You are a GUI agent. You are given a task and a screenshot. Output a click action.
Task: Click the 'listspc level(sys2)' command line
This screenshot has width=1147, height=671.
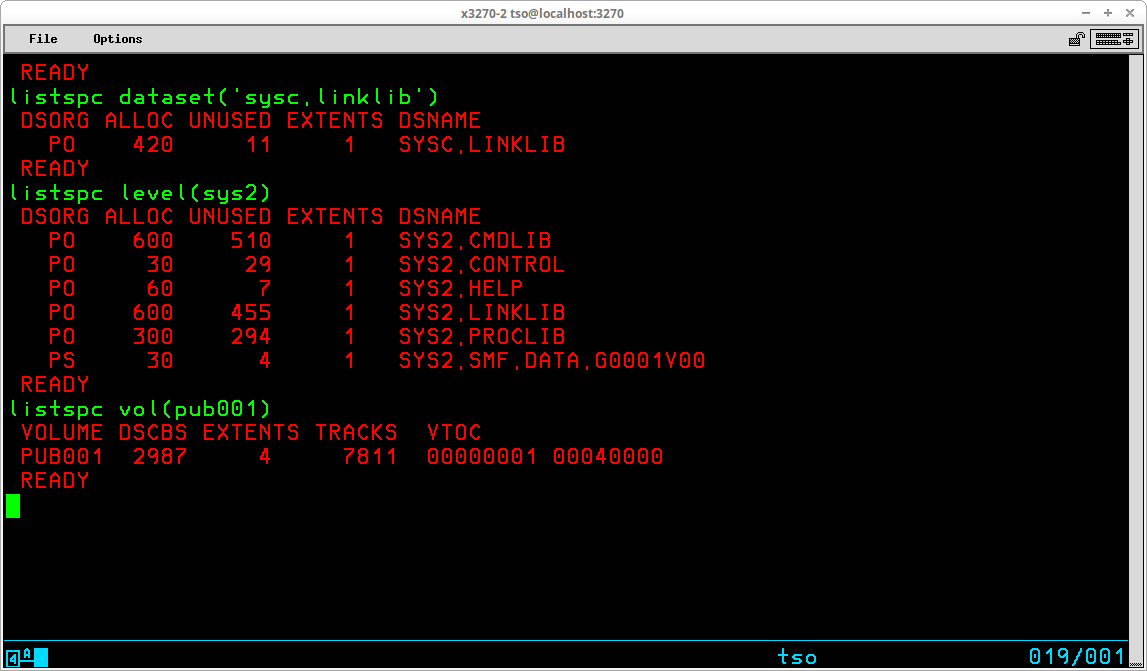point(140,193)
